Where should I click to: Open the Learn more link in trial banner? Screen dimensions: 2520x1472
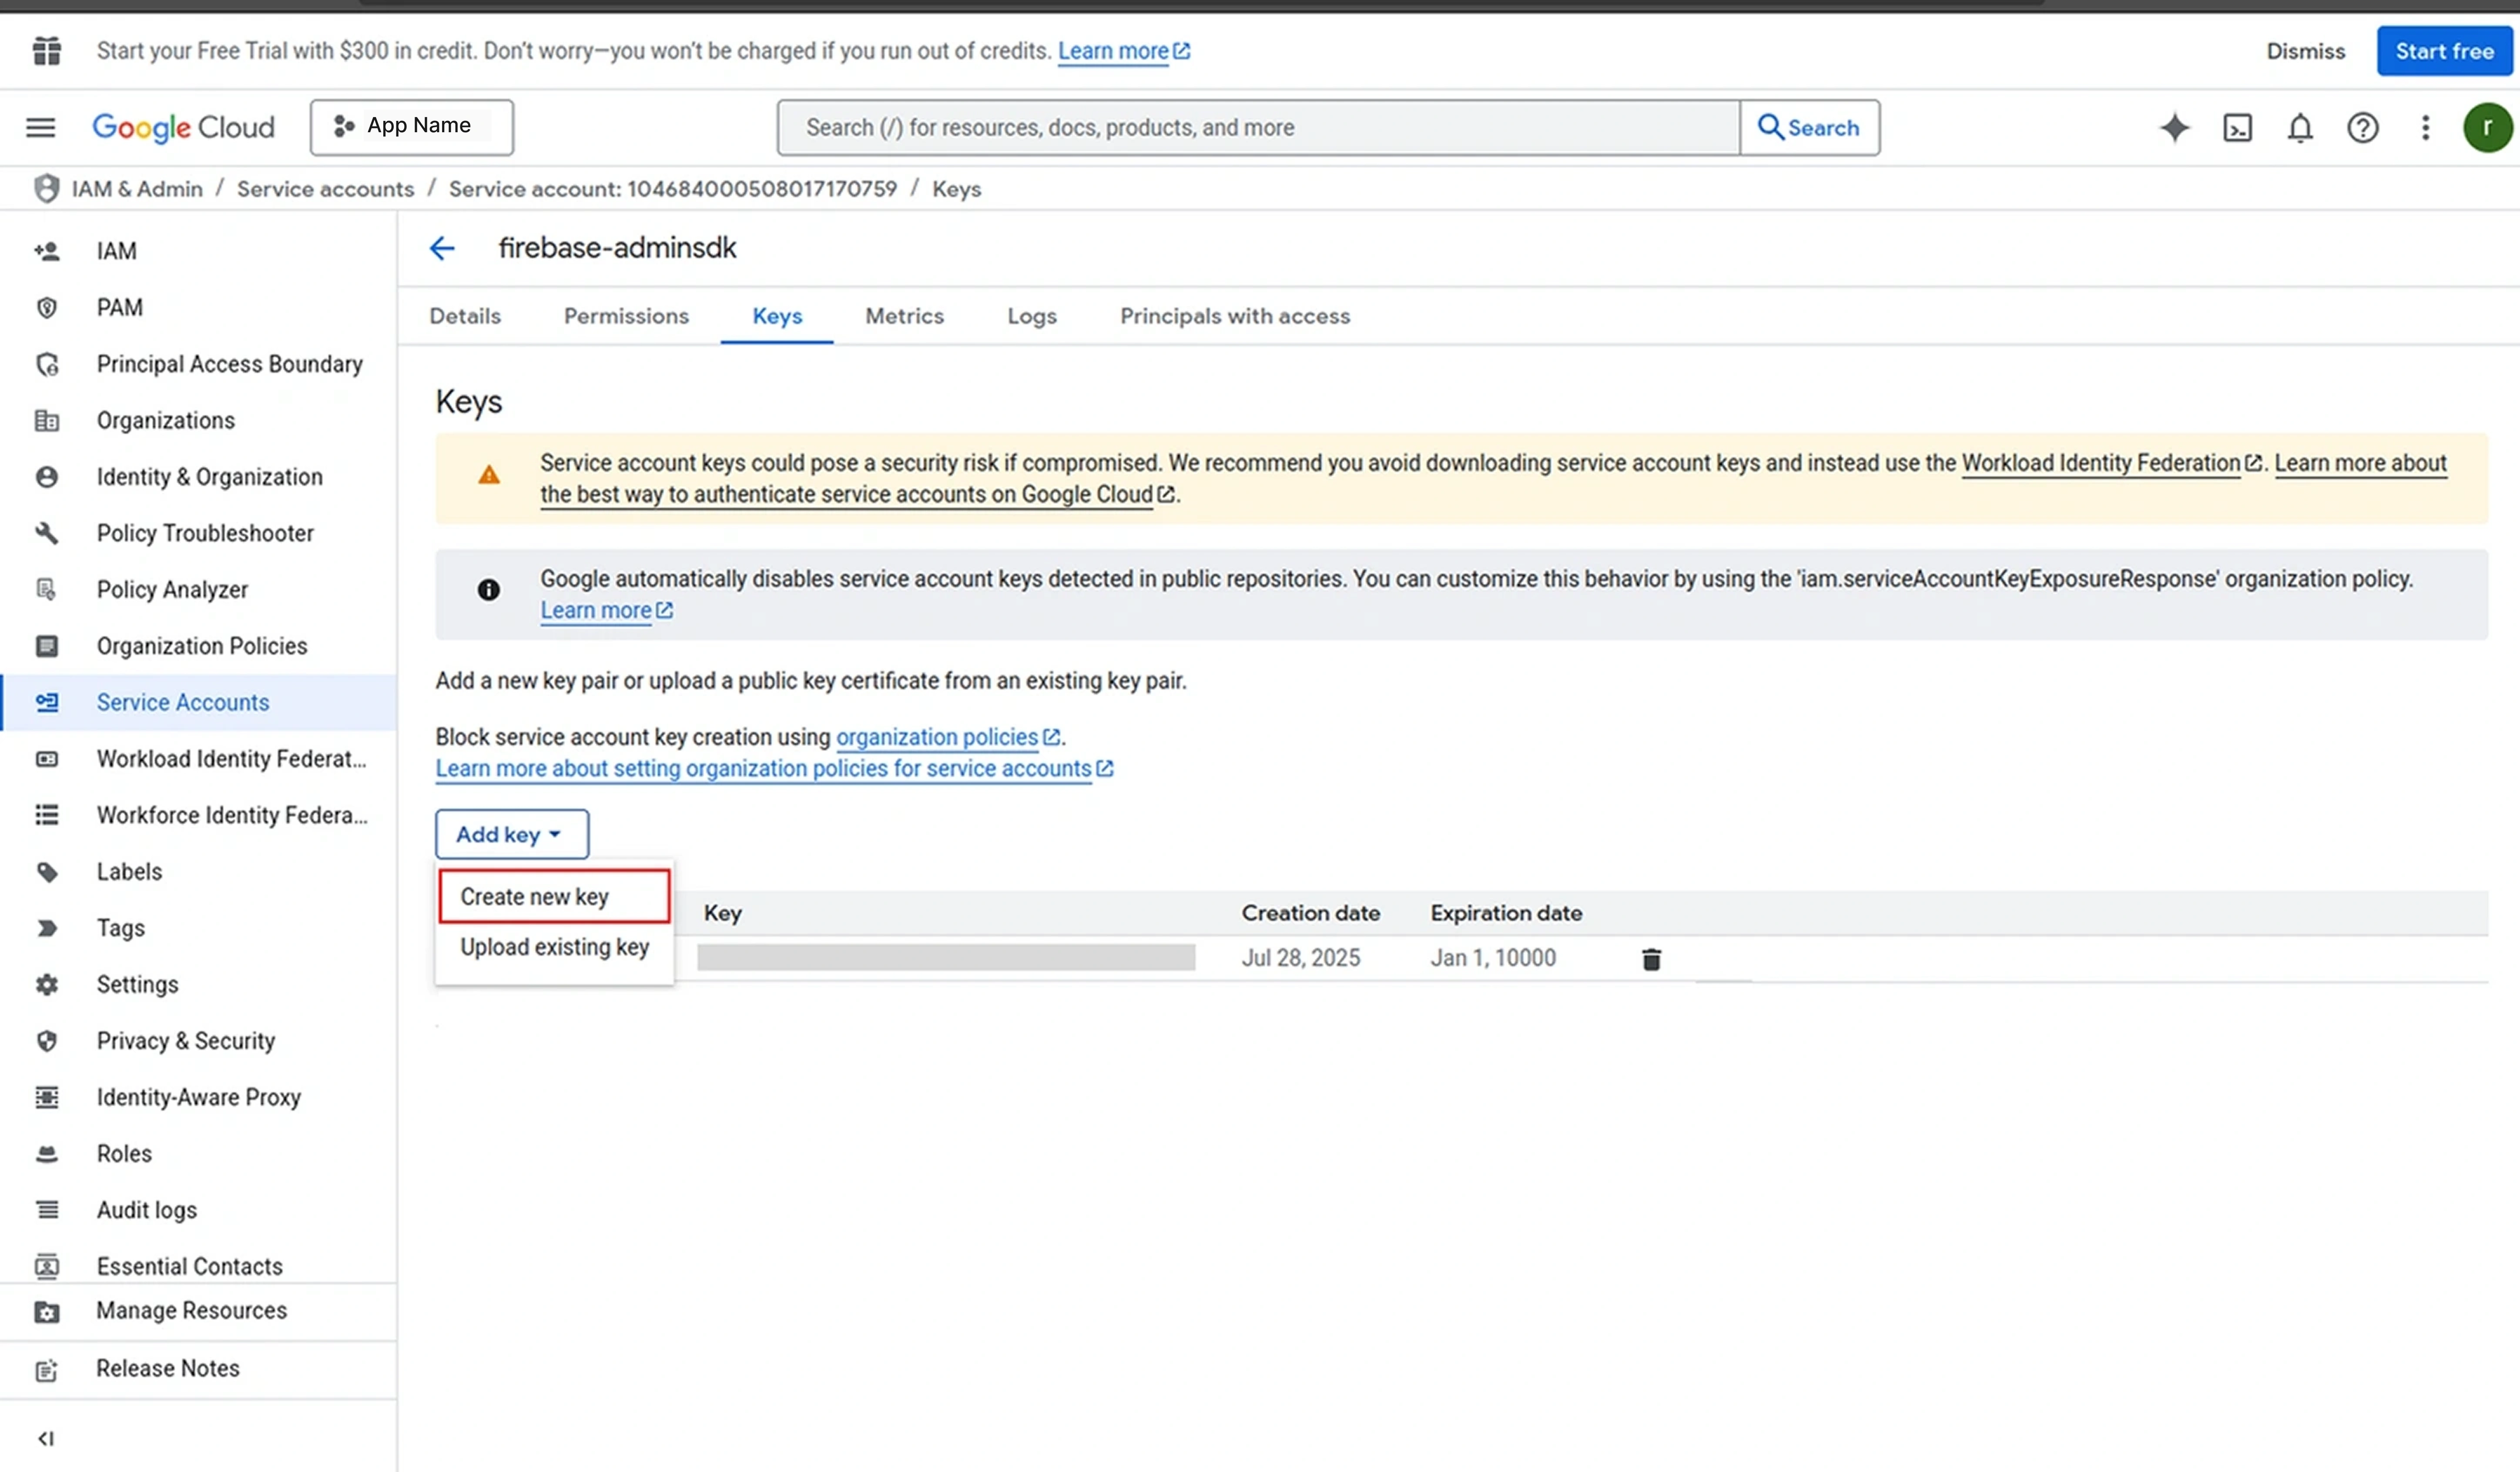pos(1124,50)
